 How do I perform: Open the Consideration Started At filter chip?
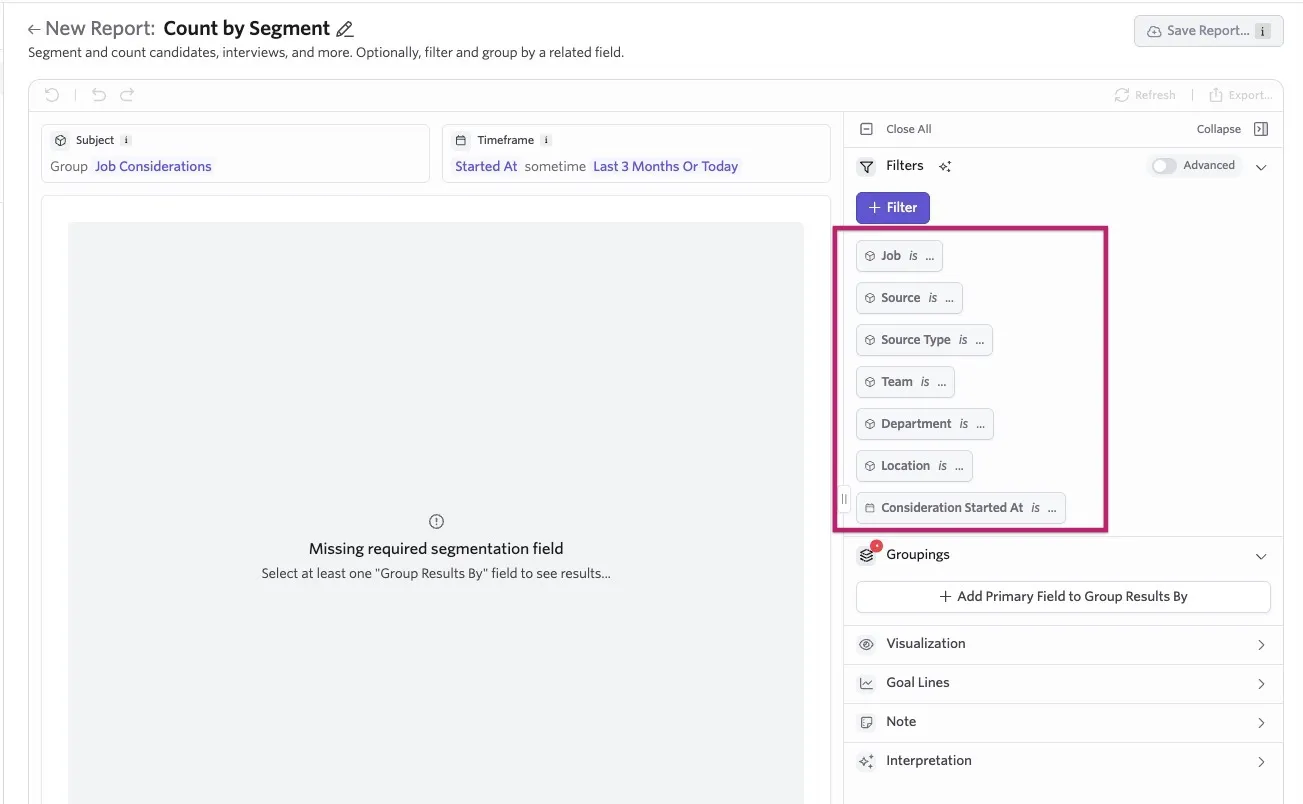(x=961, y=508)
